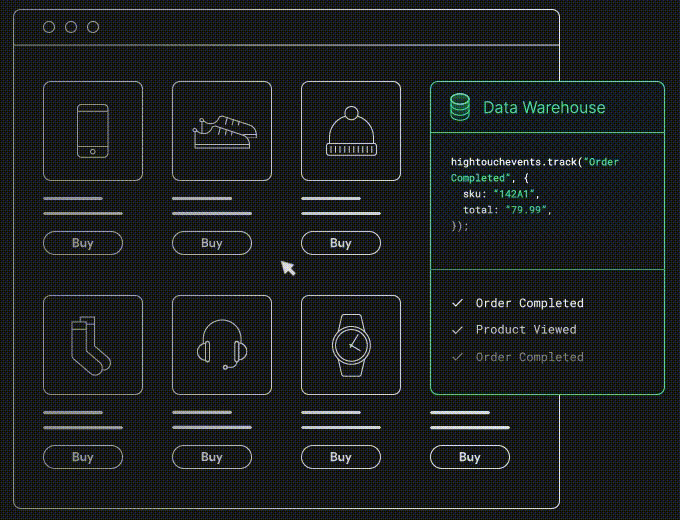Click the leftmost circle in window title bar

pyautogui.click(x=49, y=27)
